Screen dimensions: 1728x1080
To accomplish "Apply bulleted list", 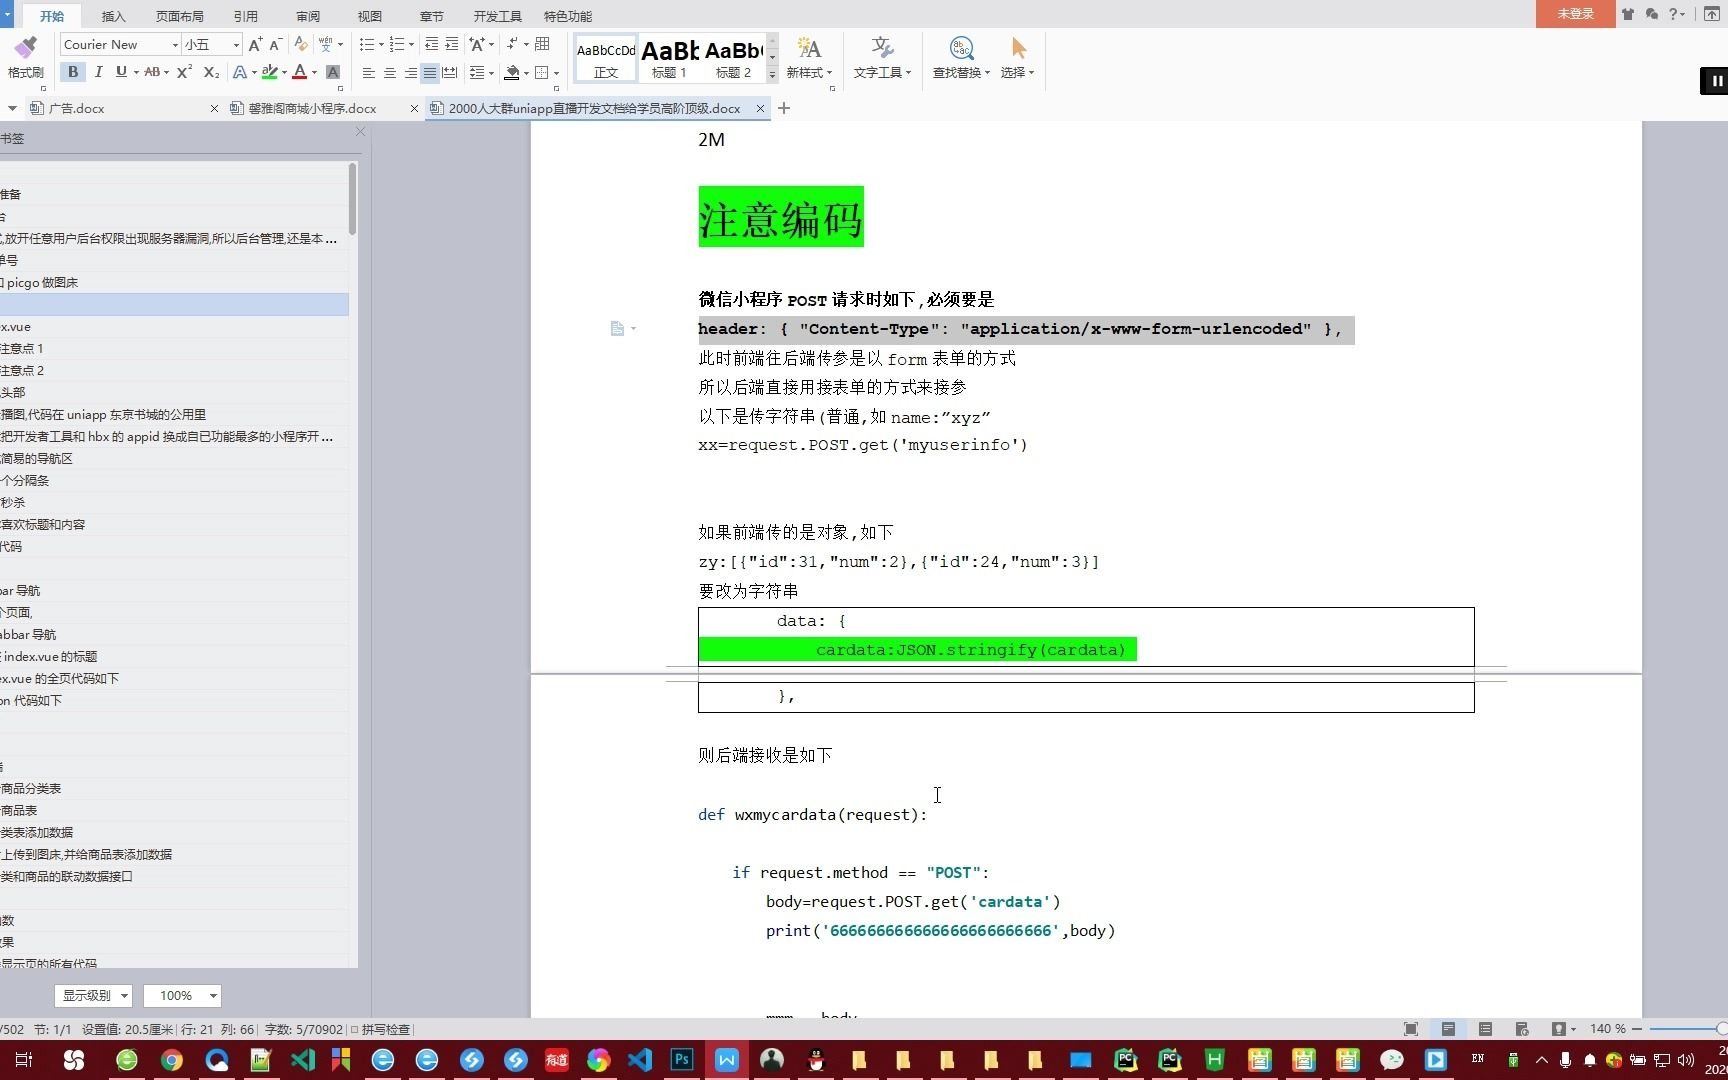I will (x=367, y=44).
